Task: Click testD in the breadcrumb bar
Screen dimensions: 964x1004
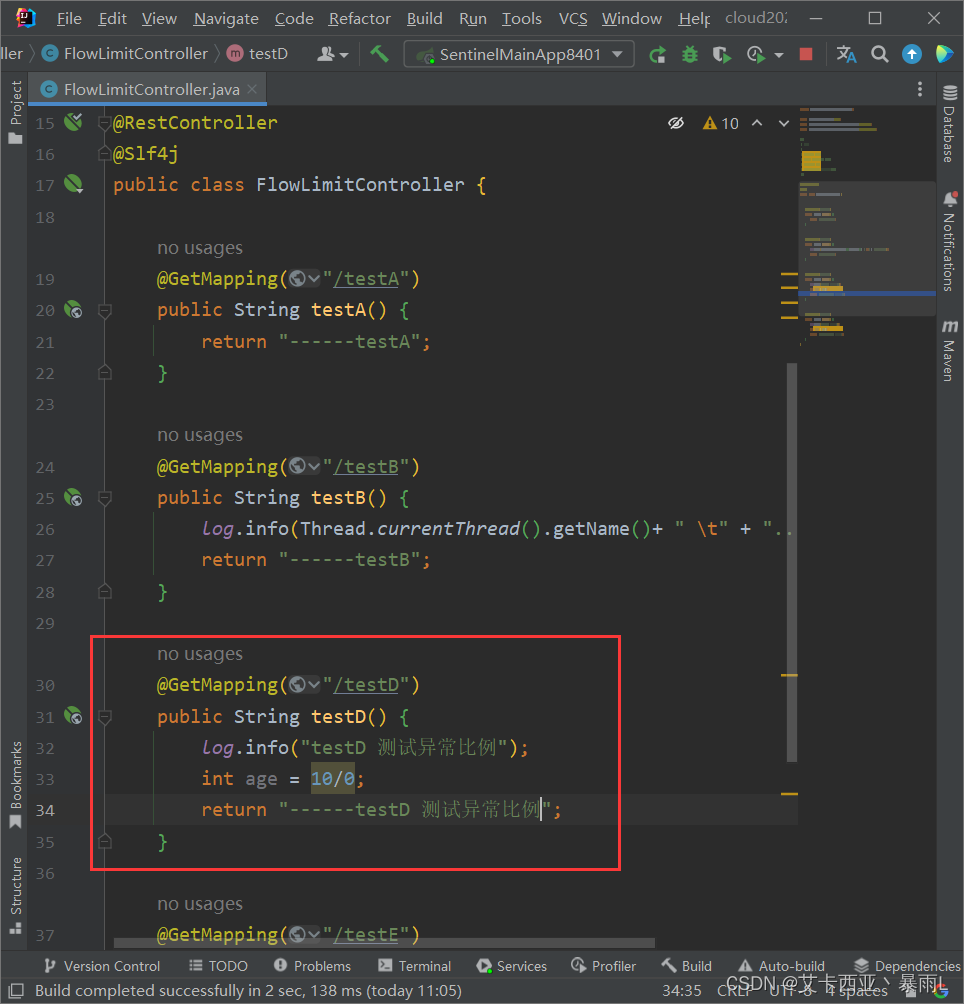Action: [x=258, y=54]
